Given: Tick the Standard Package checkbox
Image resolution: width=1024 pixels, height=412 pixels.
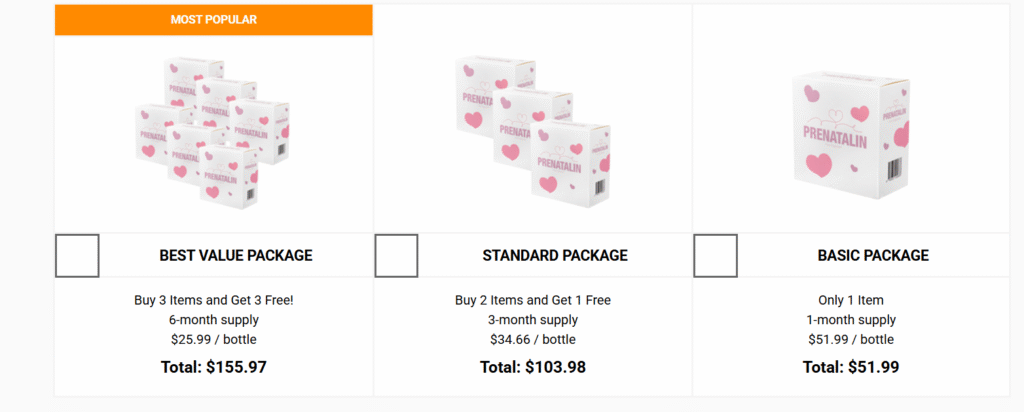Looking at the screenshot, I should tap(396, 256).
